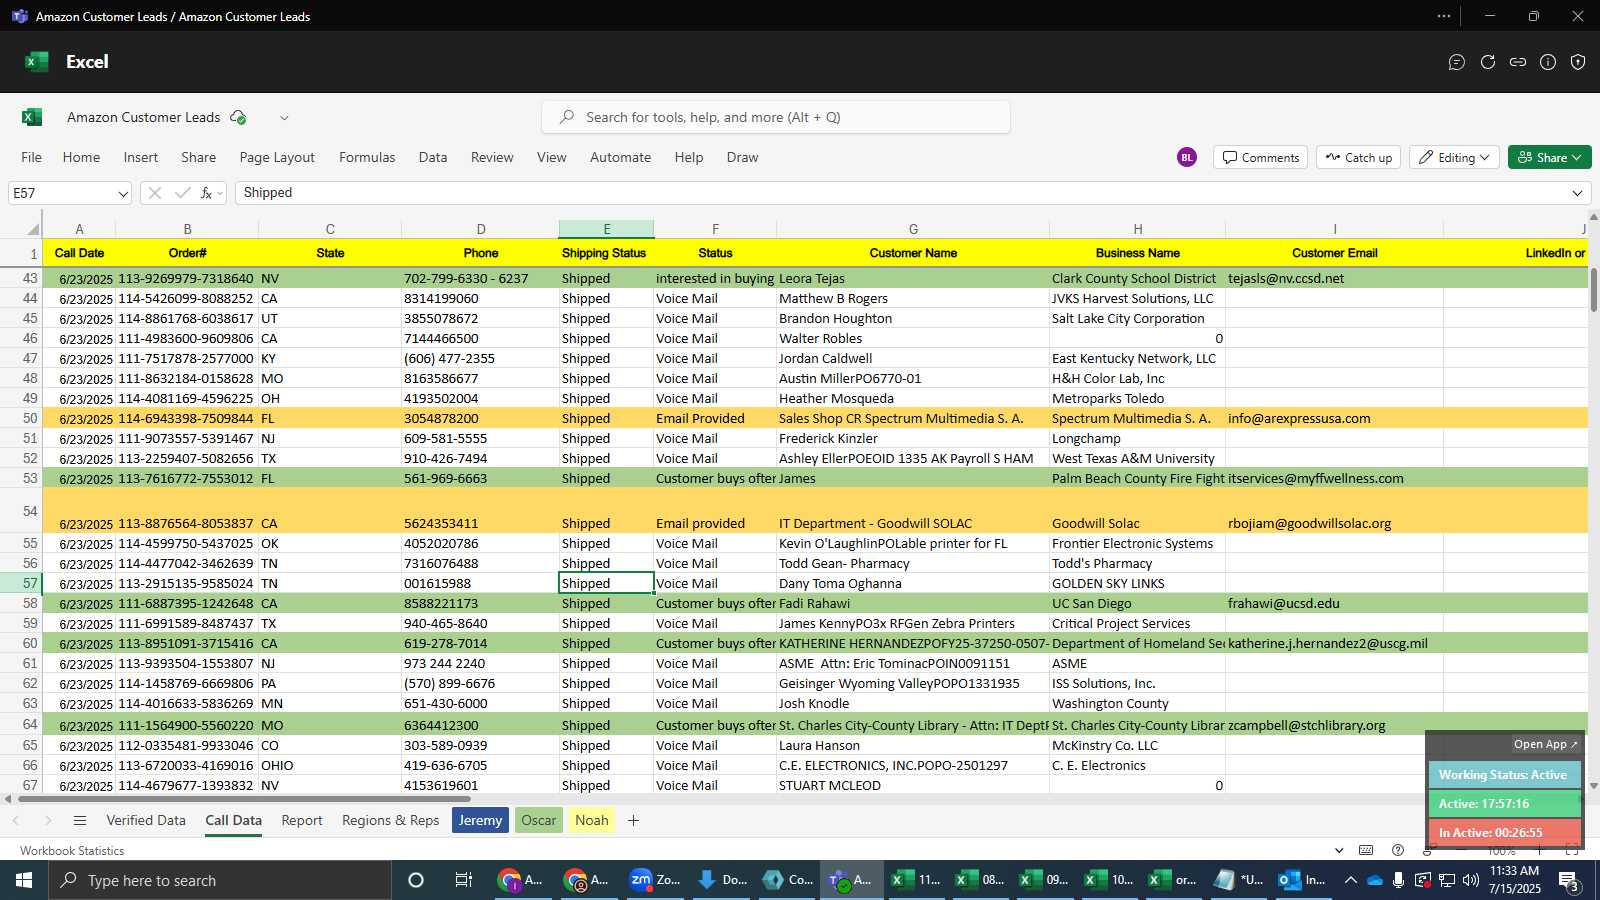Screen dimensions: 1600x900
Task: Switch to the Oscar sheet tab
Action: [538, 820]
